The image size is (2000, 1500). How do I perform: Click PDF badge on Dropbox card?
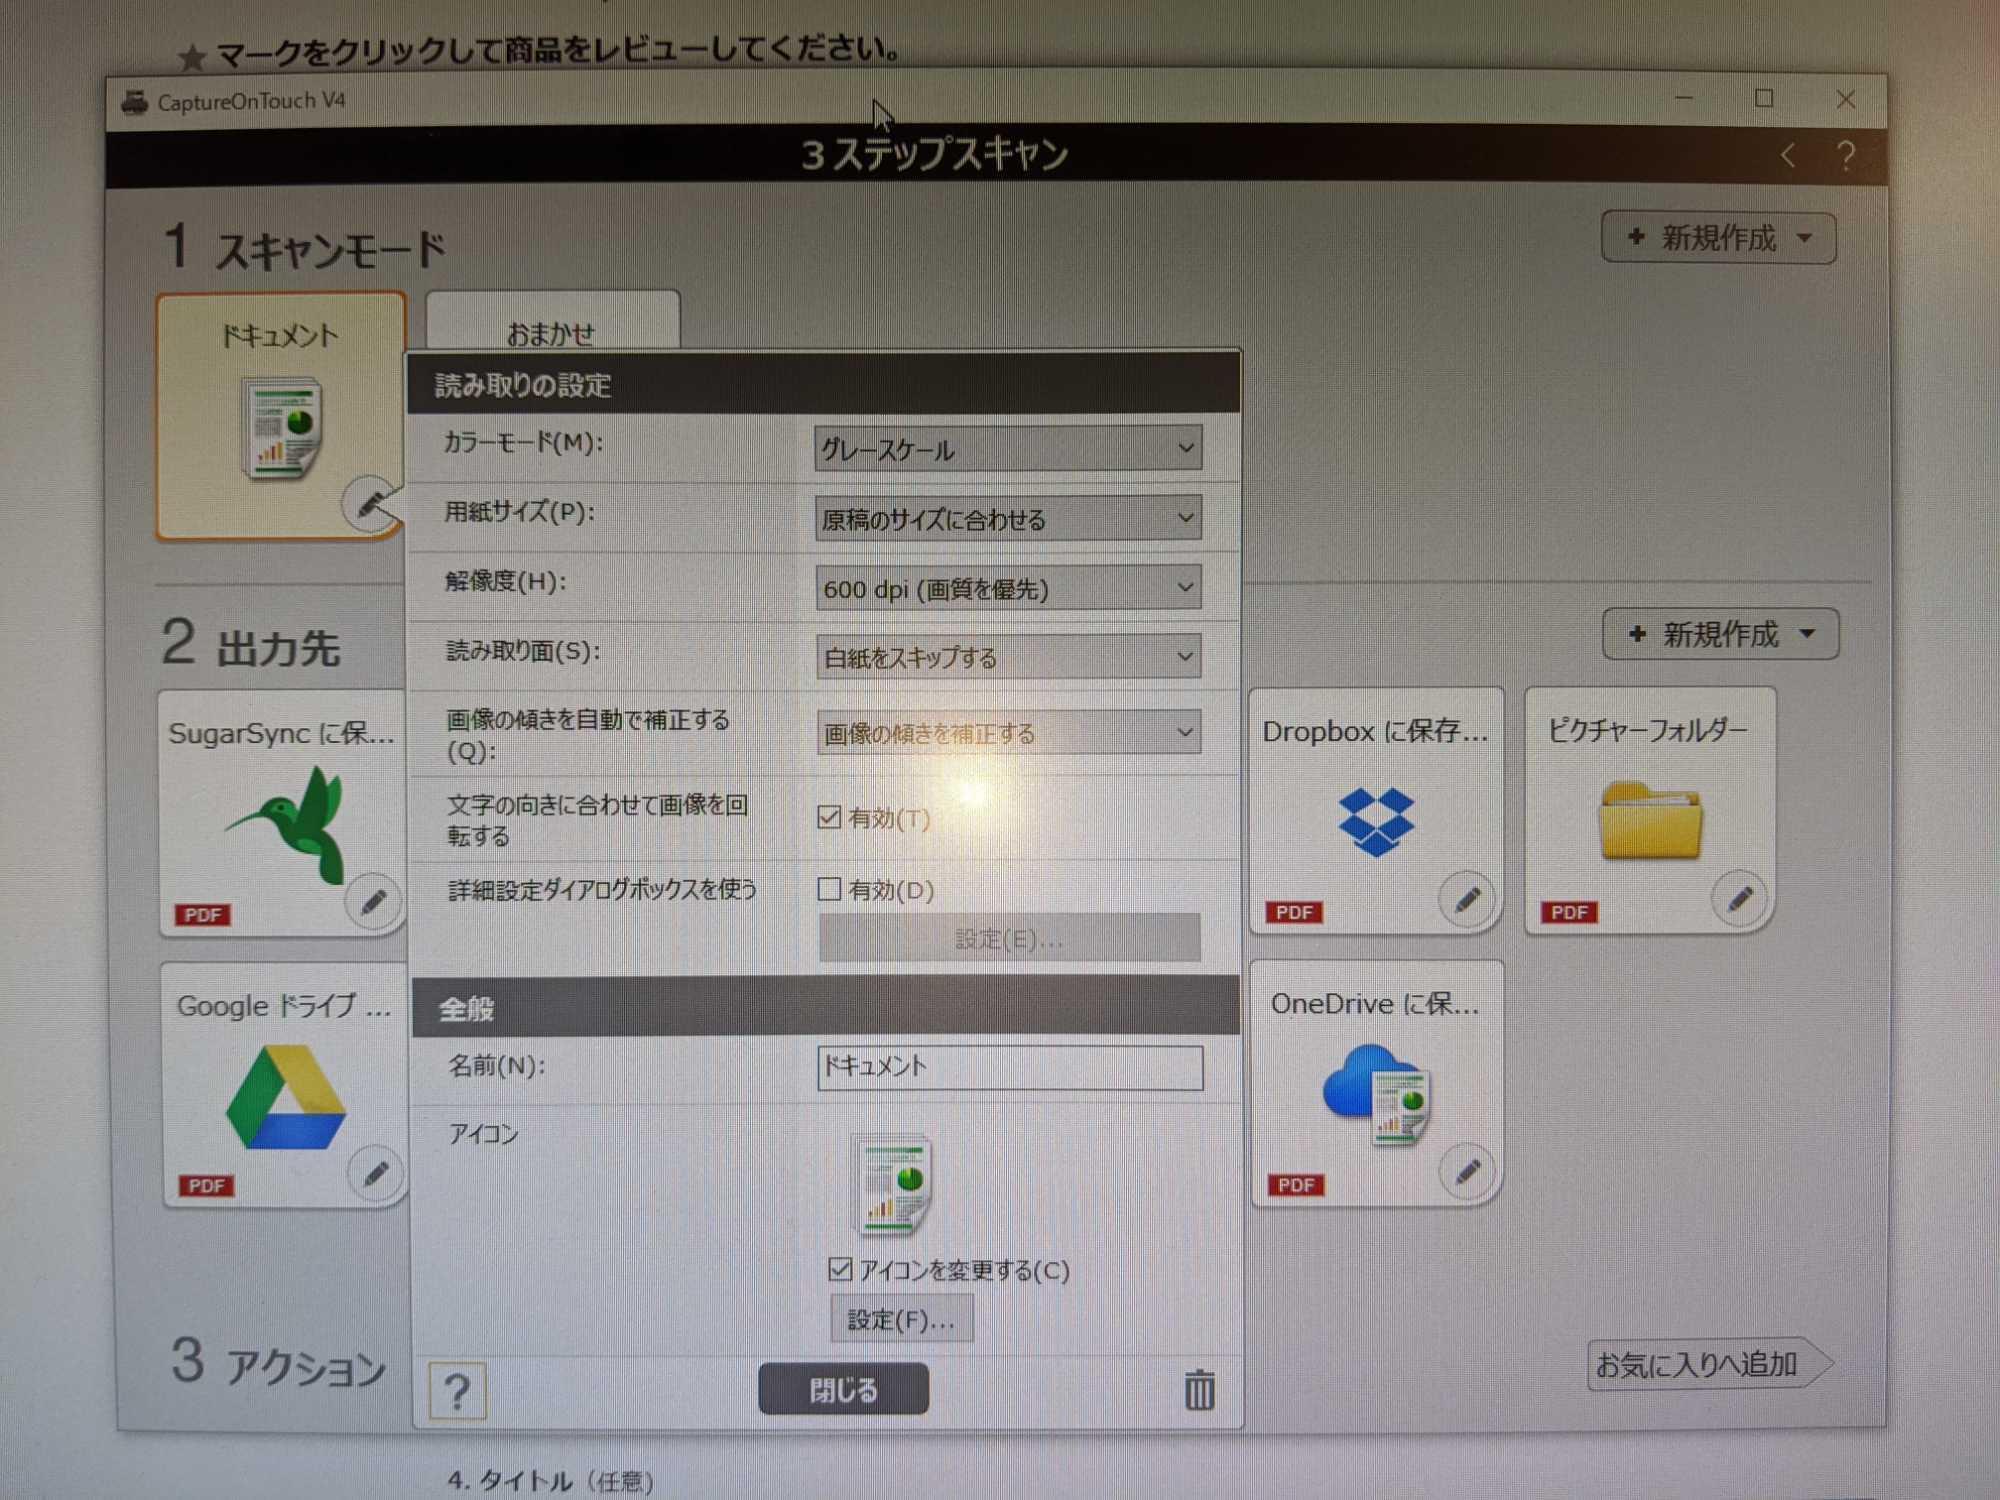point(1294,912)
